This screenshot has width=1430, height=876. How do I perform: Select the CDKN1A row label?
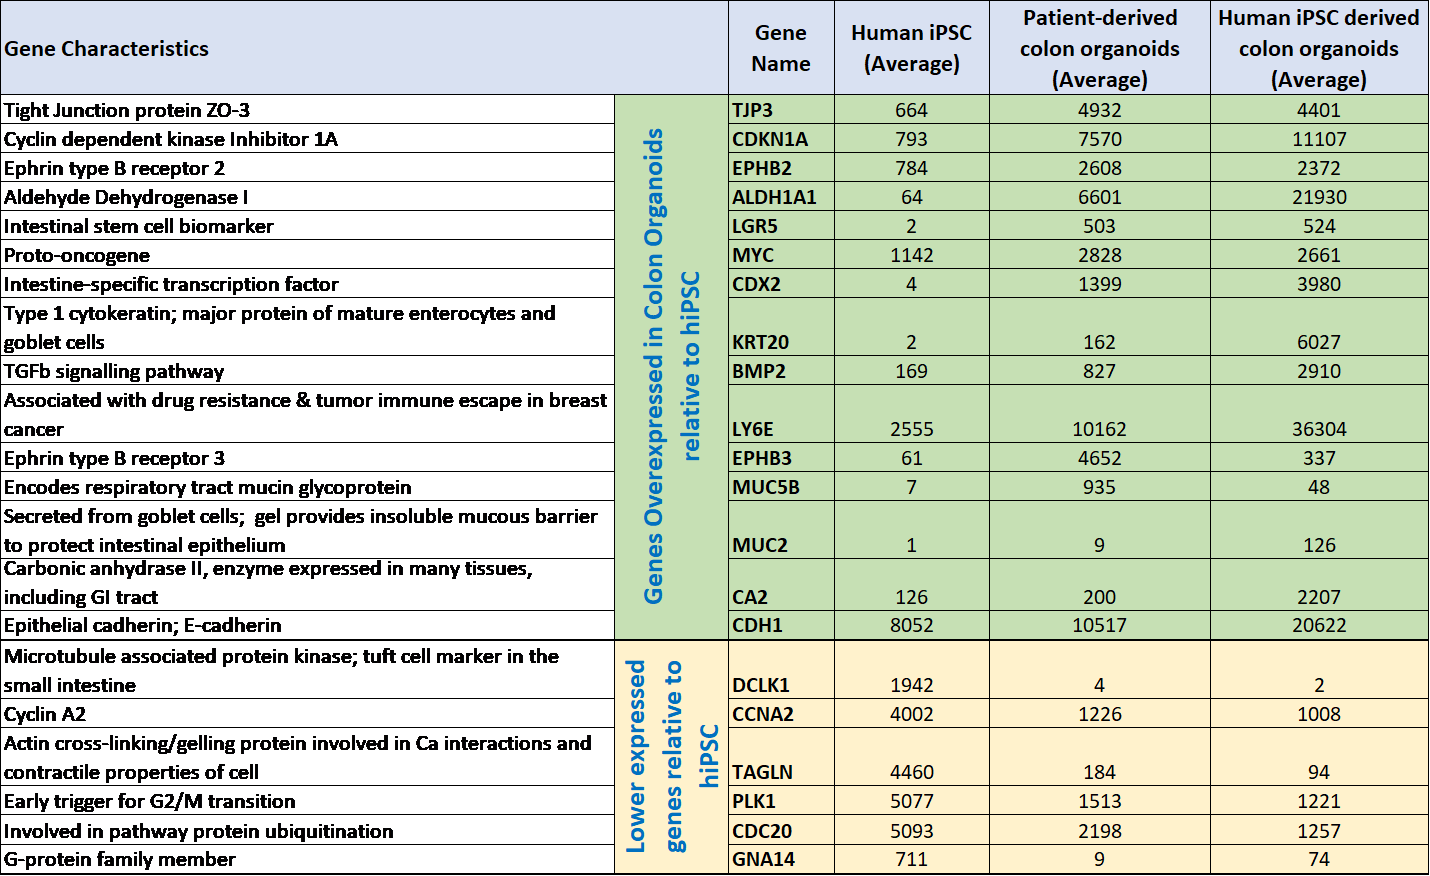point(780,139)
